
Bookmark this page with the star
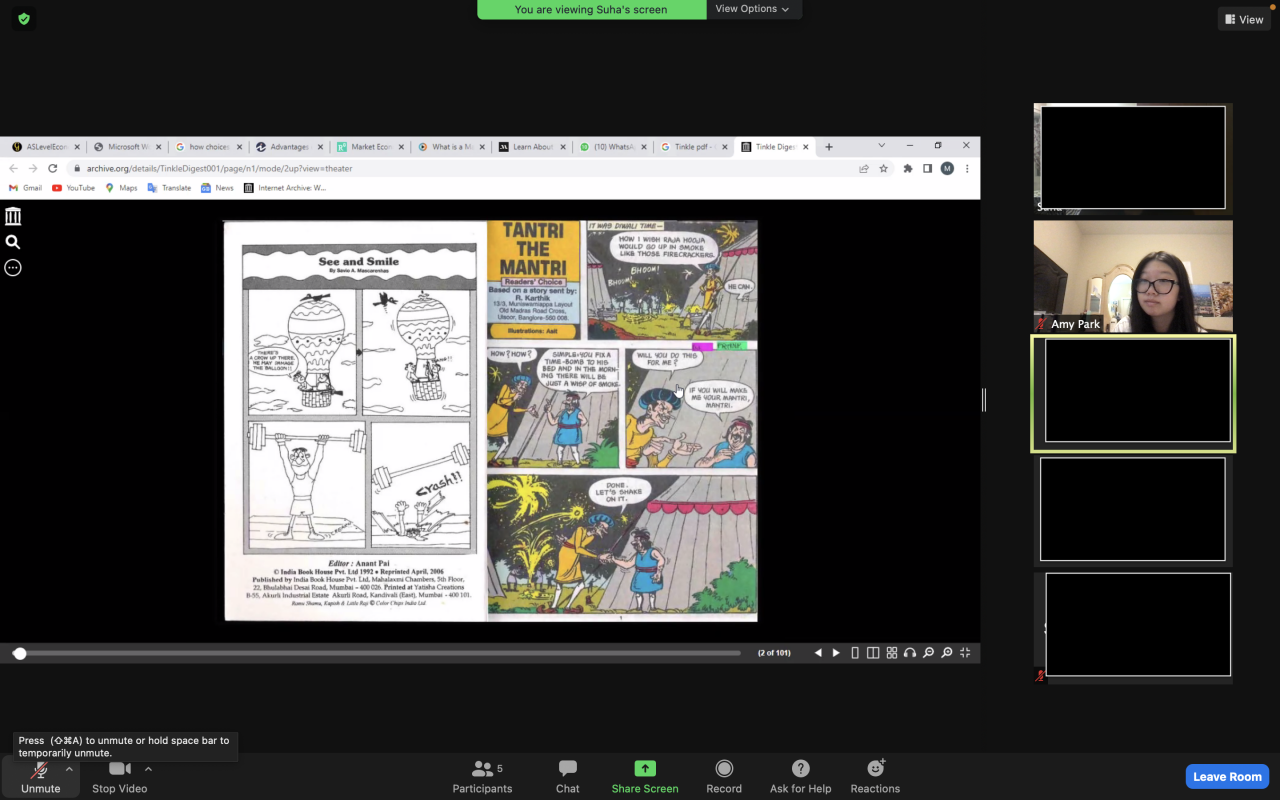(883, 169)
